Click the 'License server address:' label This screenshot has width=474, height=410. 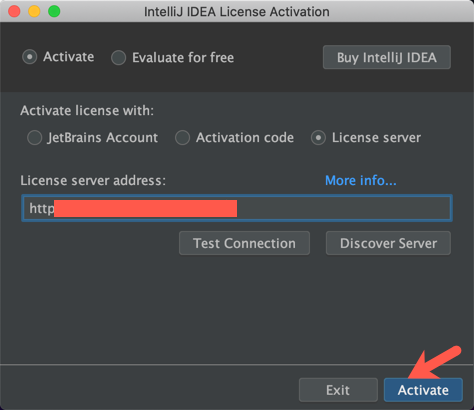pyautogui.click(x=93, y=180)
